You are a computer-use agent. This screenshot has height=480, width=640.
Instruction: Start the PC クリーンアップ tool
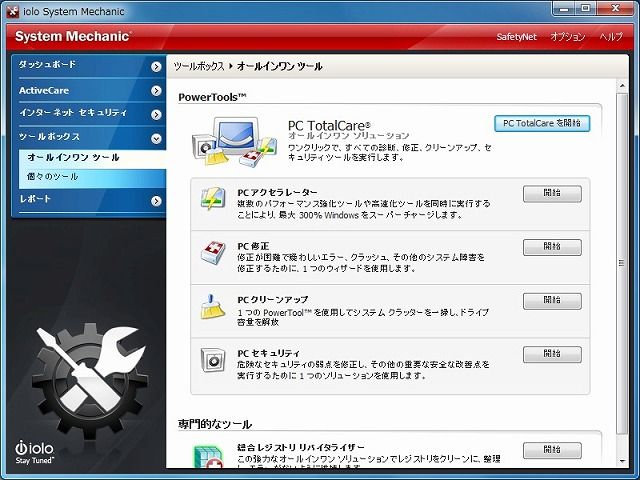552,301
